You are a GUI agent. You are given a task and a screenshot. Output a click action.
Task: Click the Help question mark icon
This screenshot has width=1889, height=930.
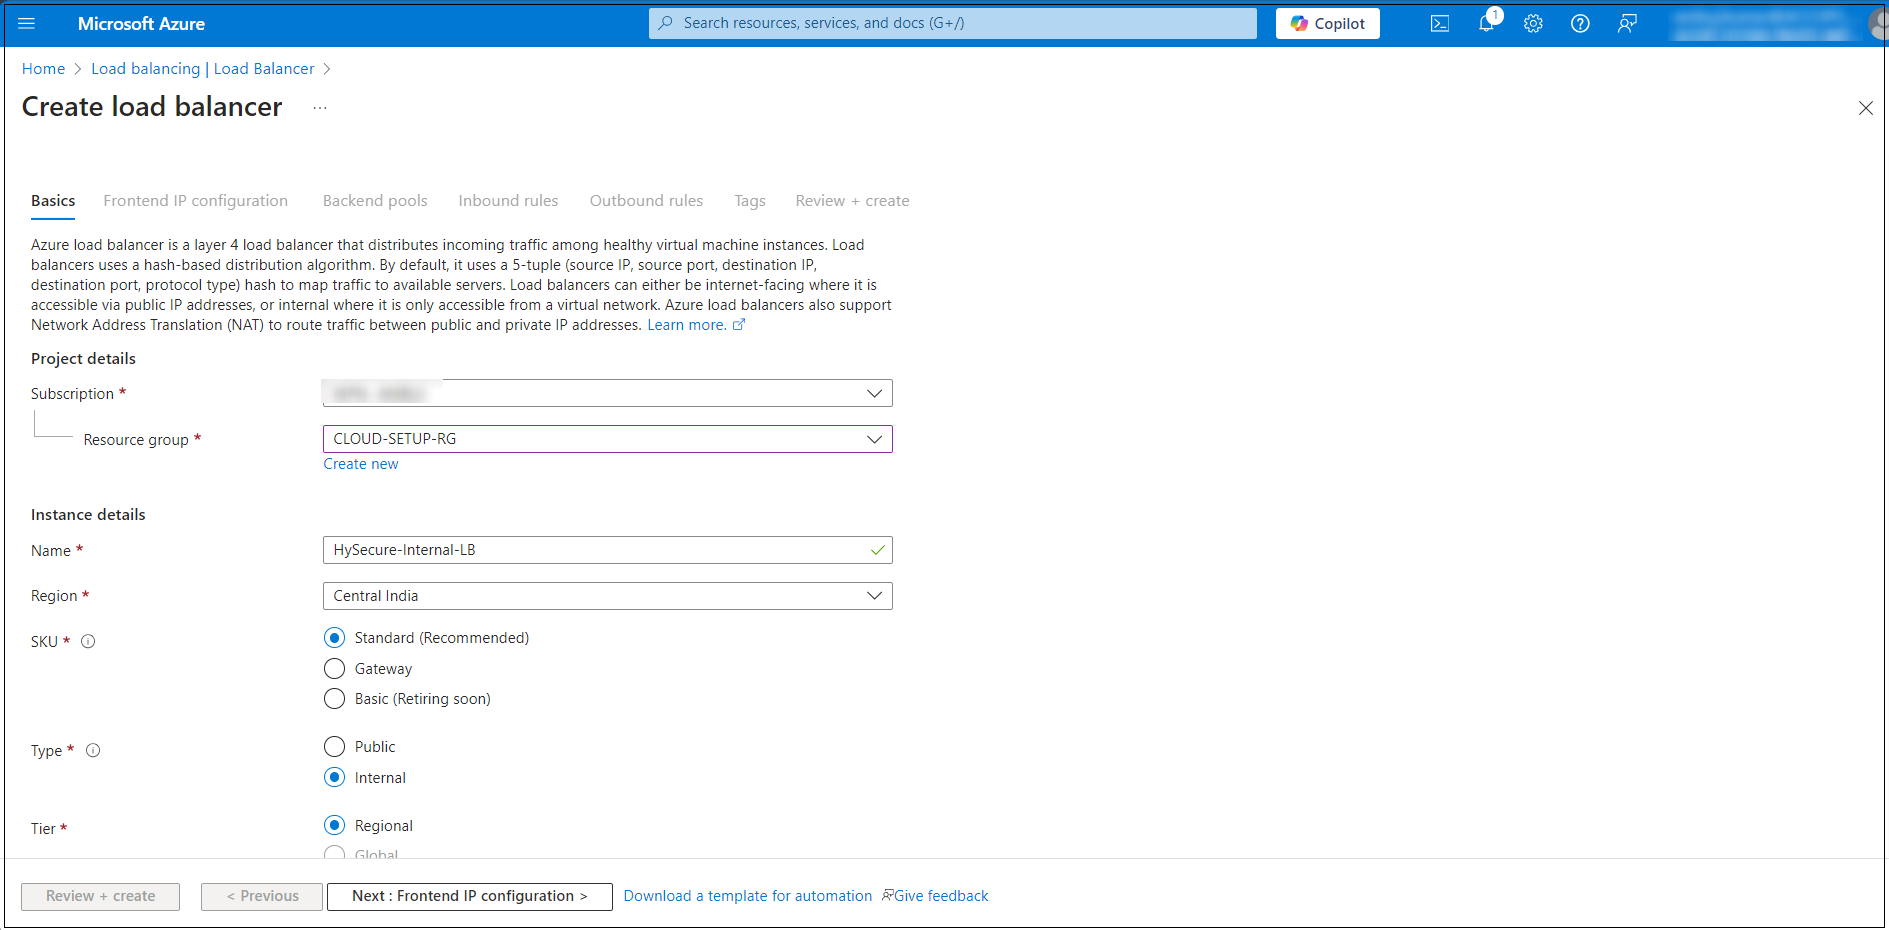[x=1580, y=23]
